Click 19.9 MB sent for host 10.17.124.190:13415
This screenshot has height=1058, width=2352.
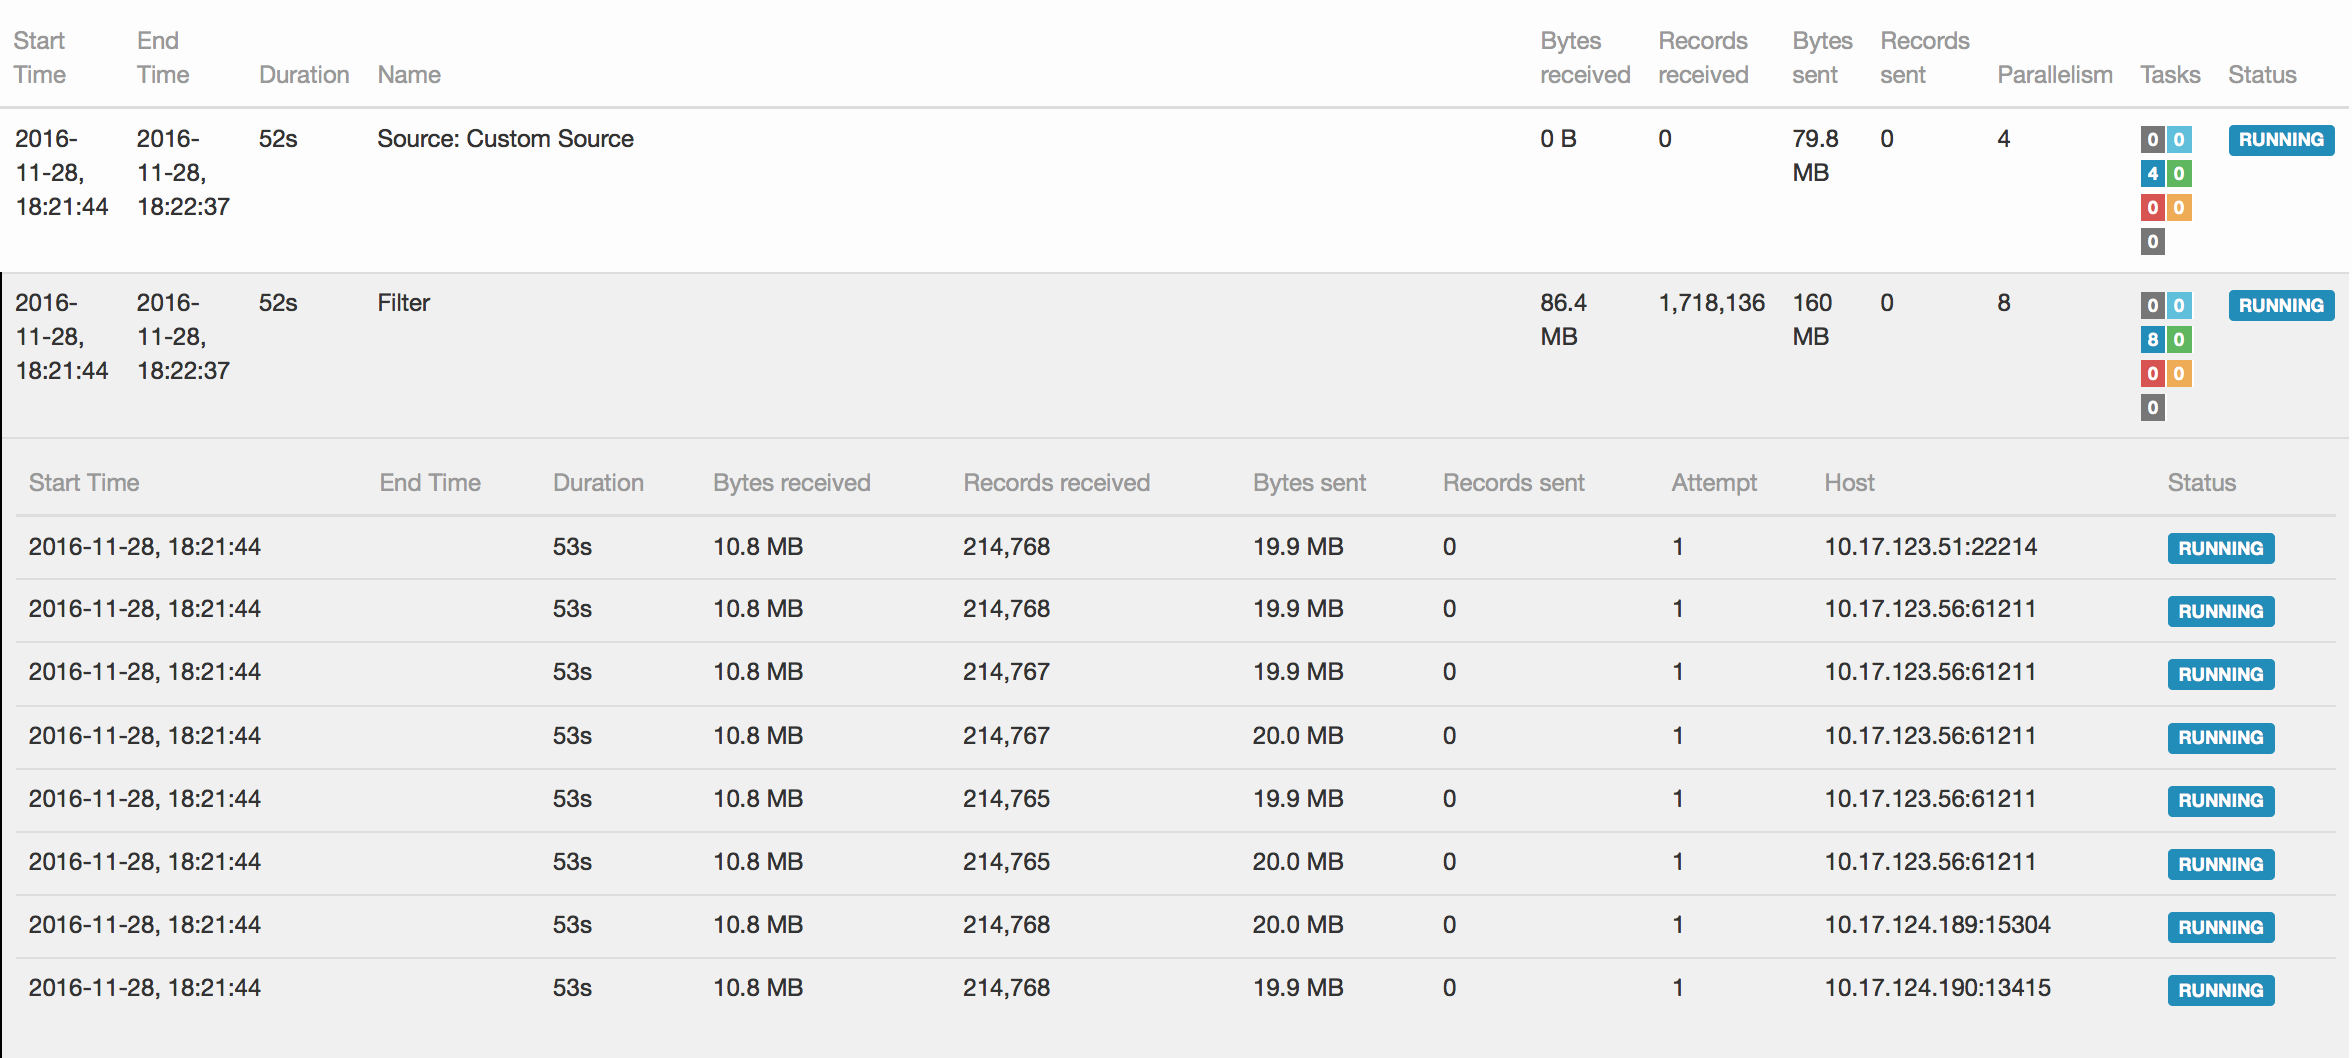tap(1298, 988)
